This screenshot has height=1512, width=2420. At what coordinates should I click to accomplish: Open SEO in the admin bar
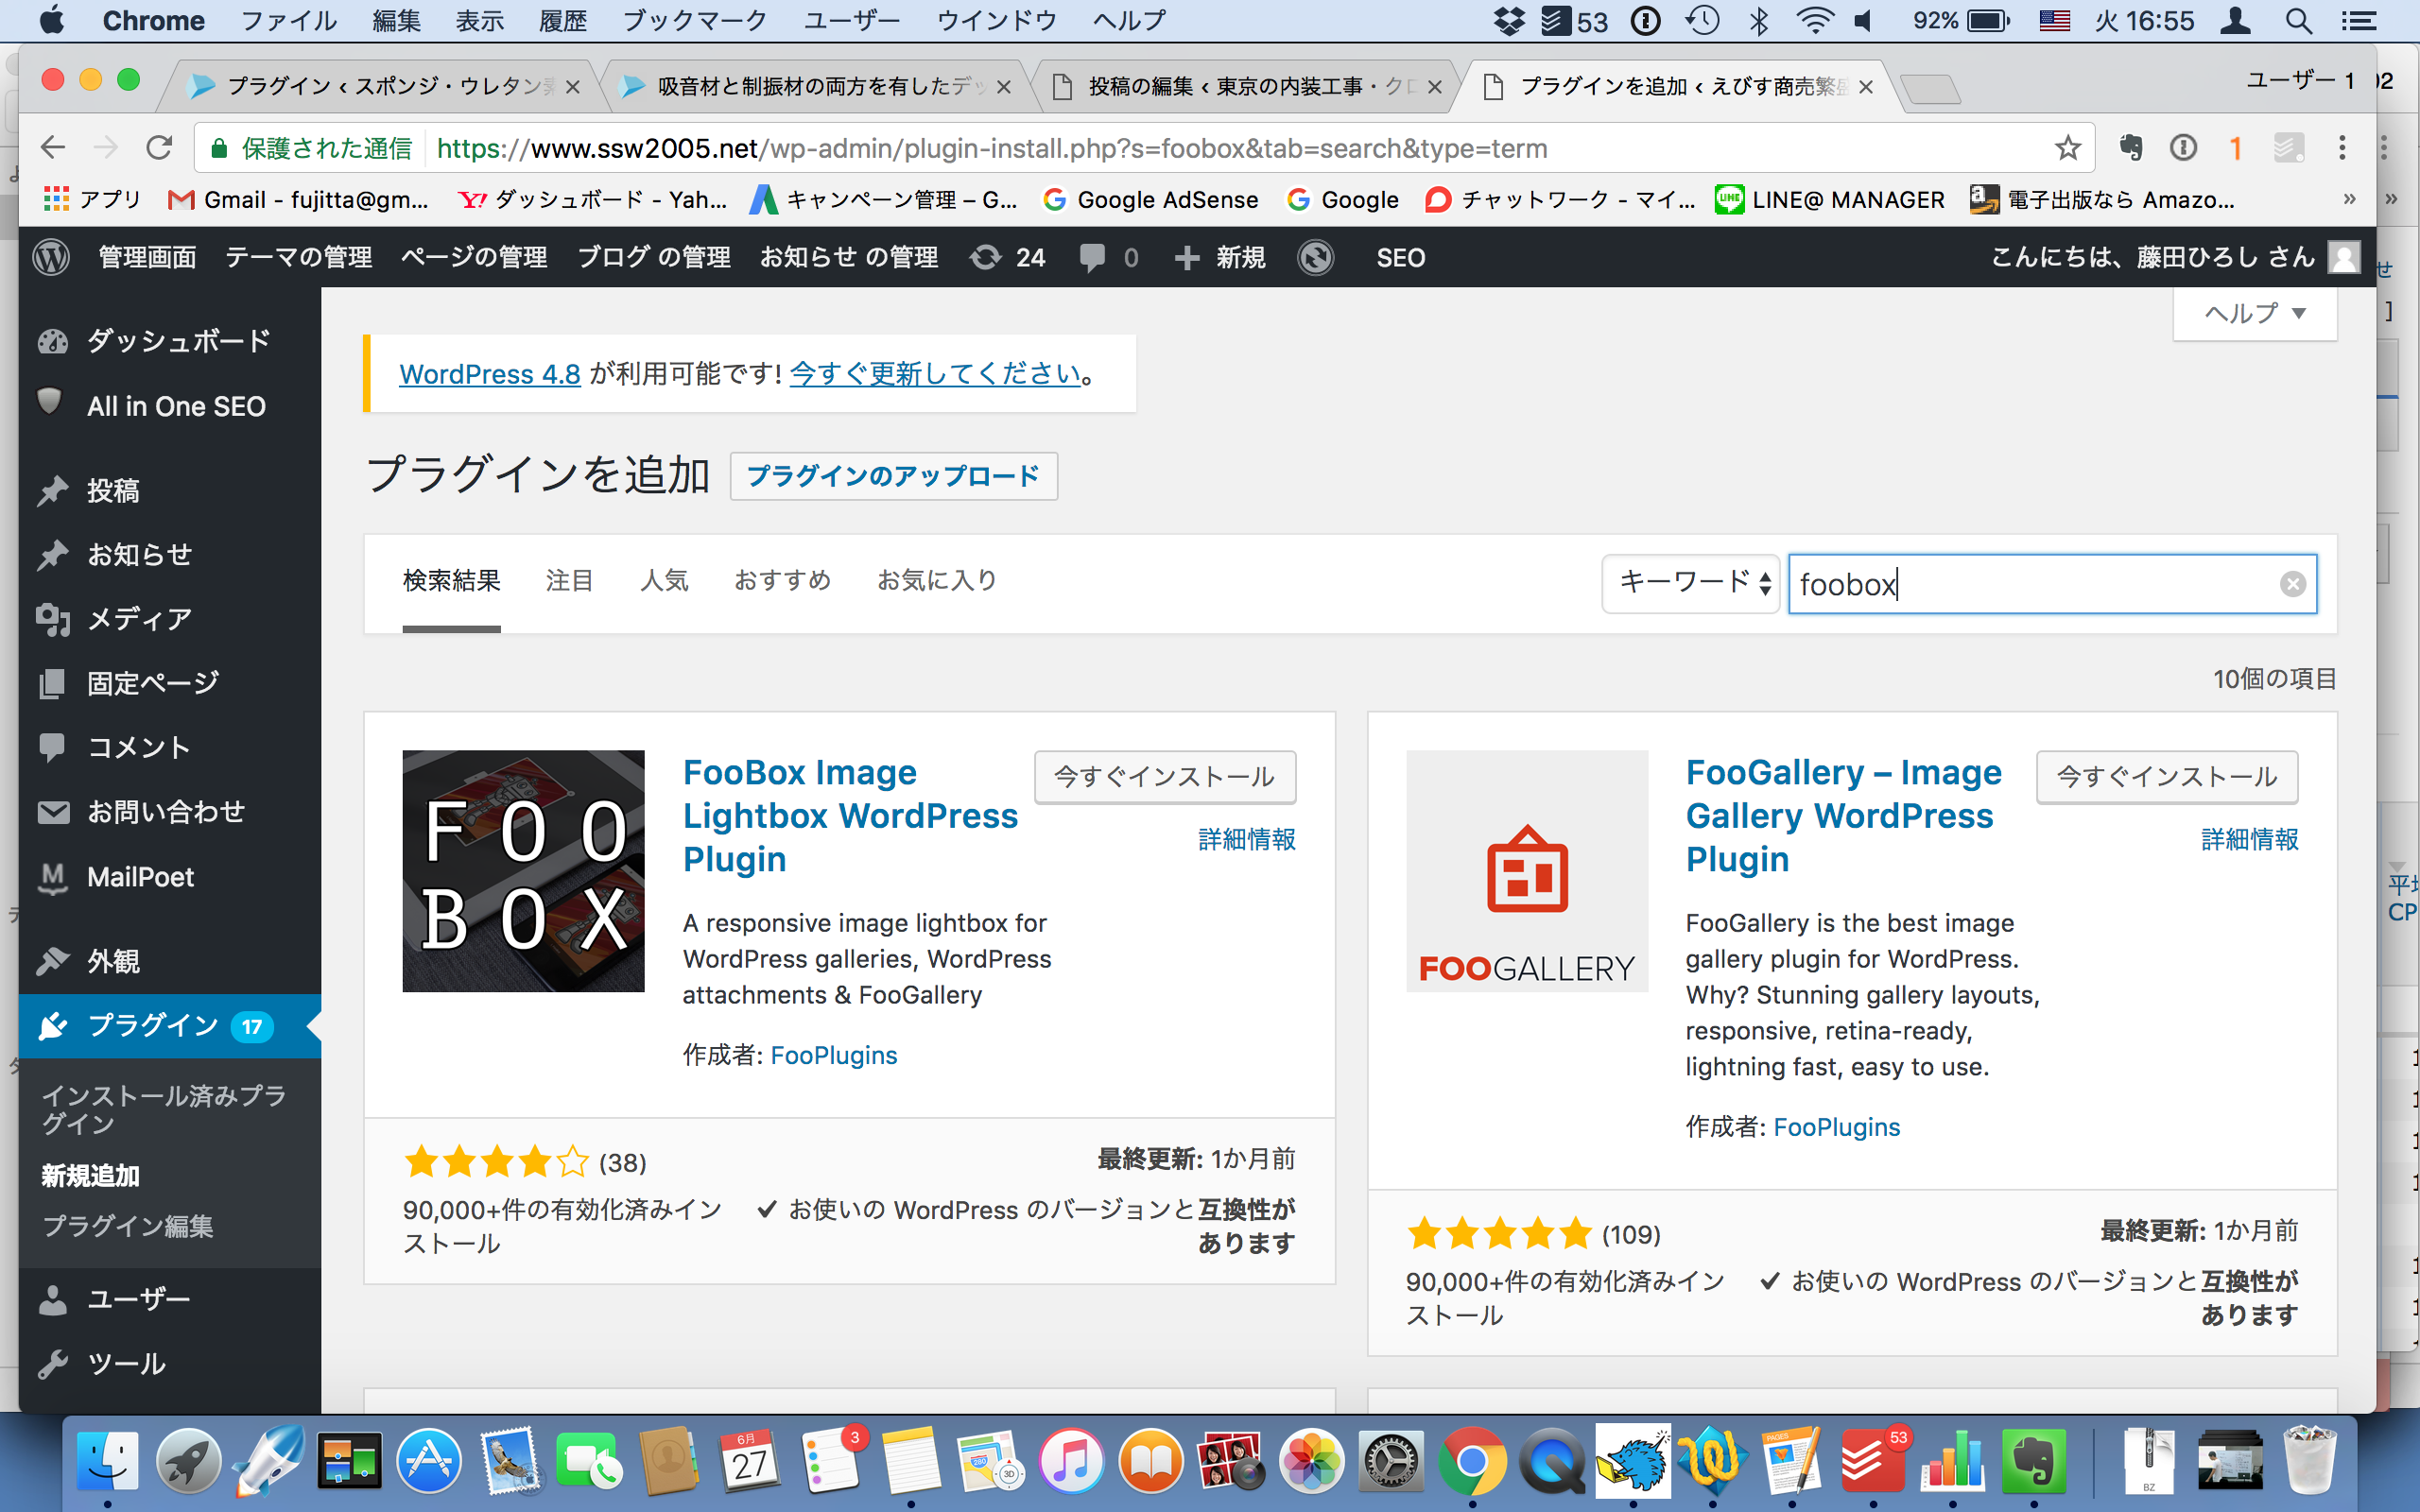1400,258
